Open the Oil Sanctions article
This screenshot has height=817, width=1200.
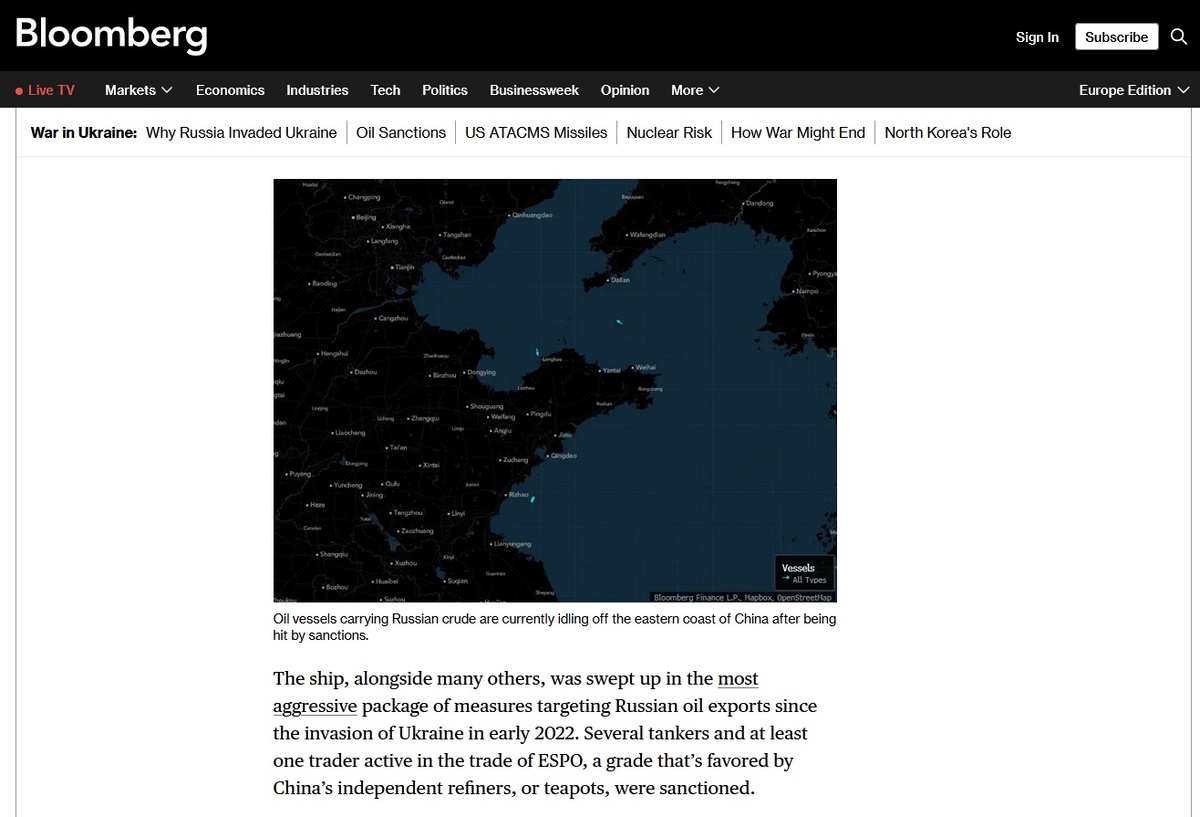400,132
